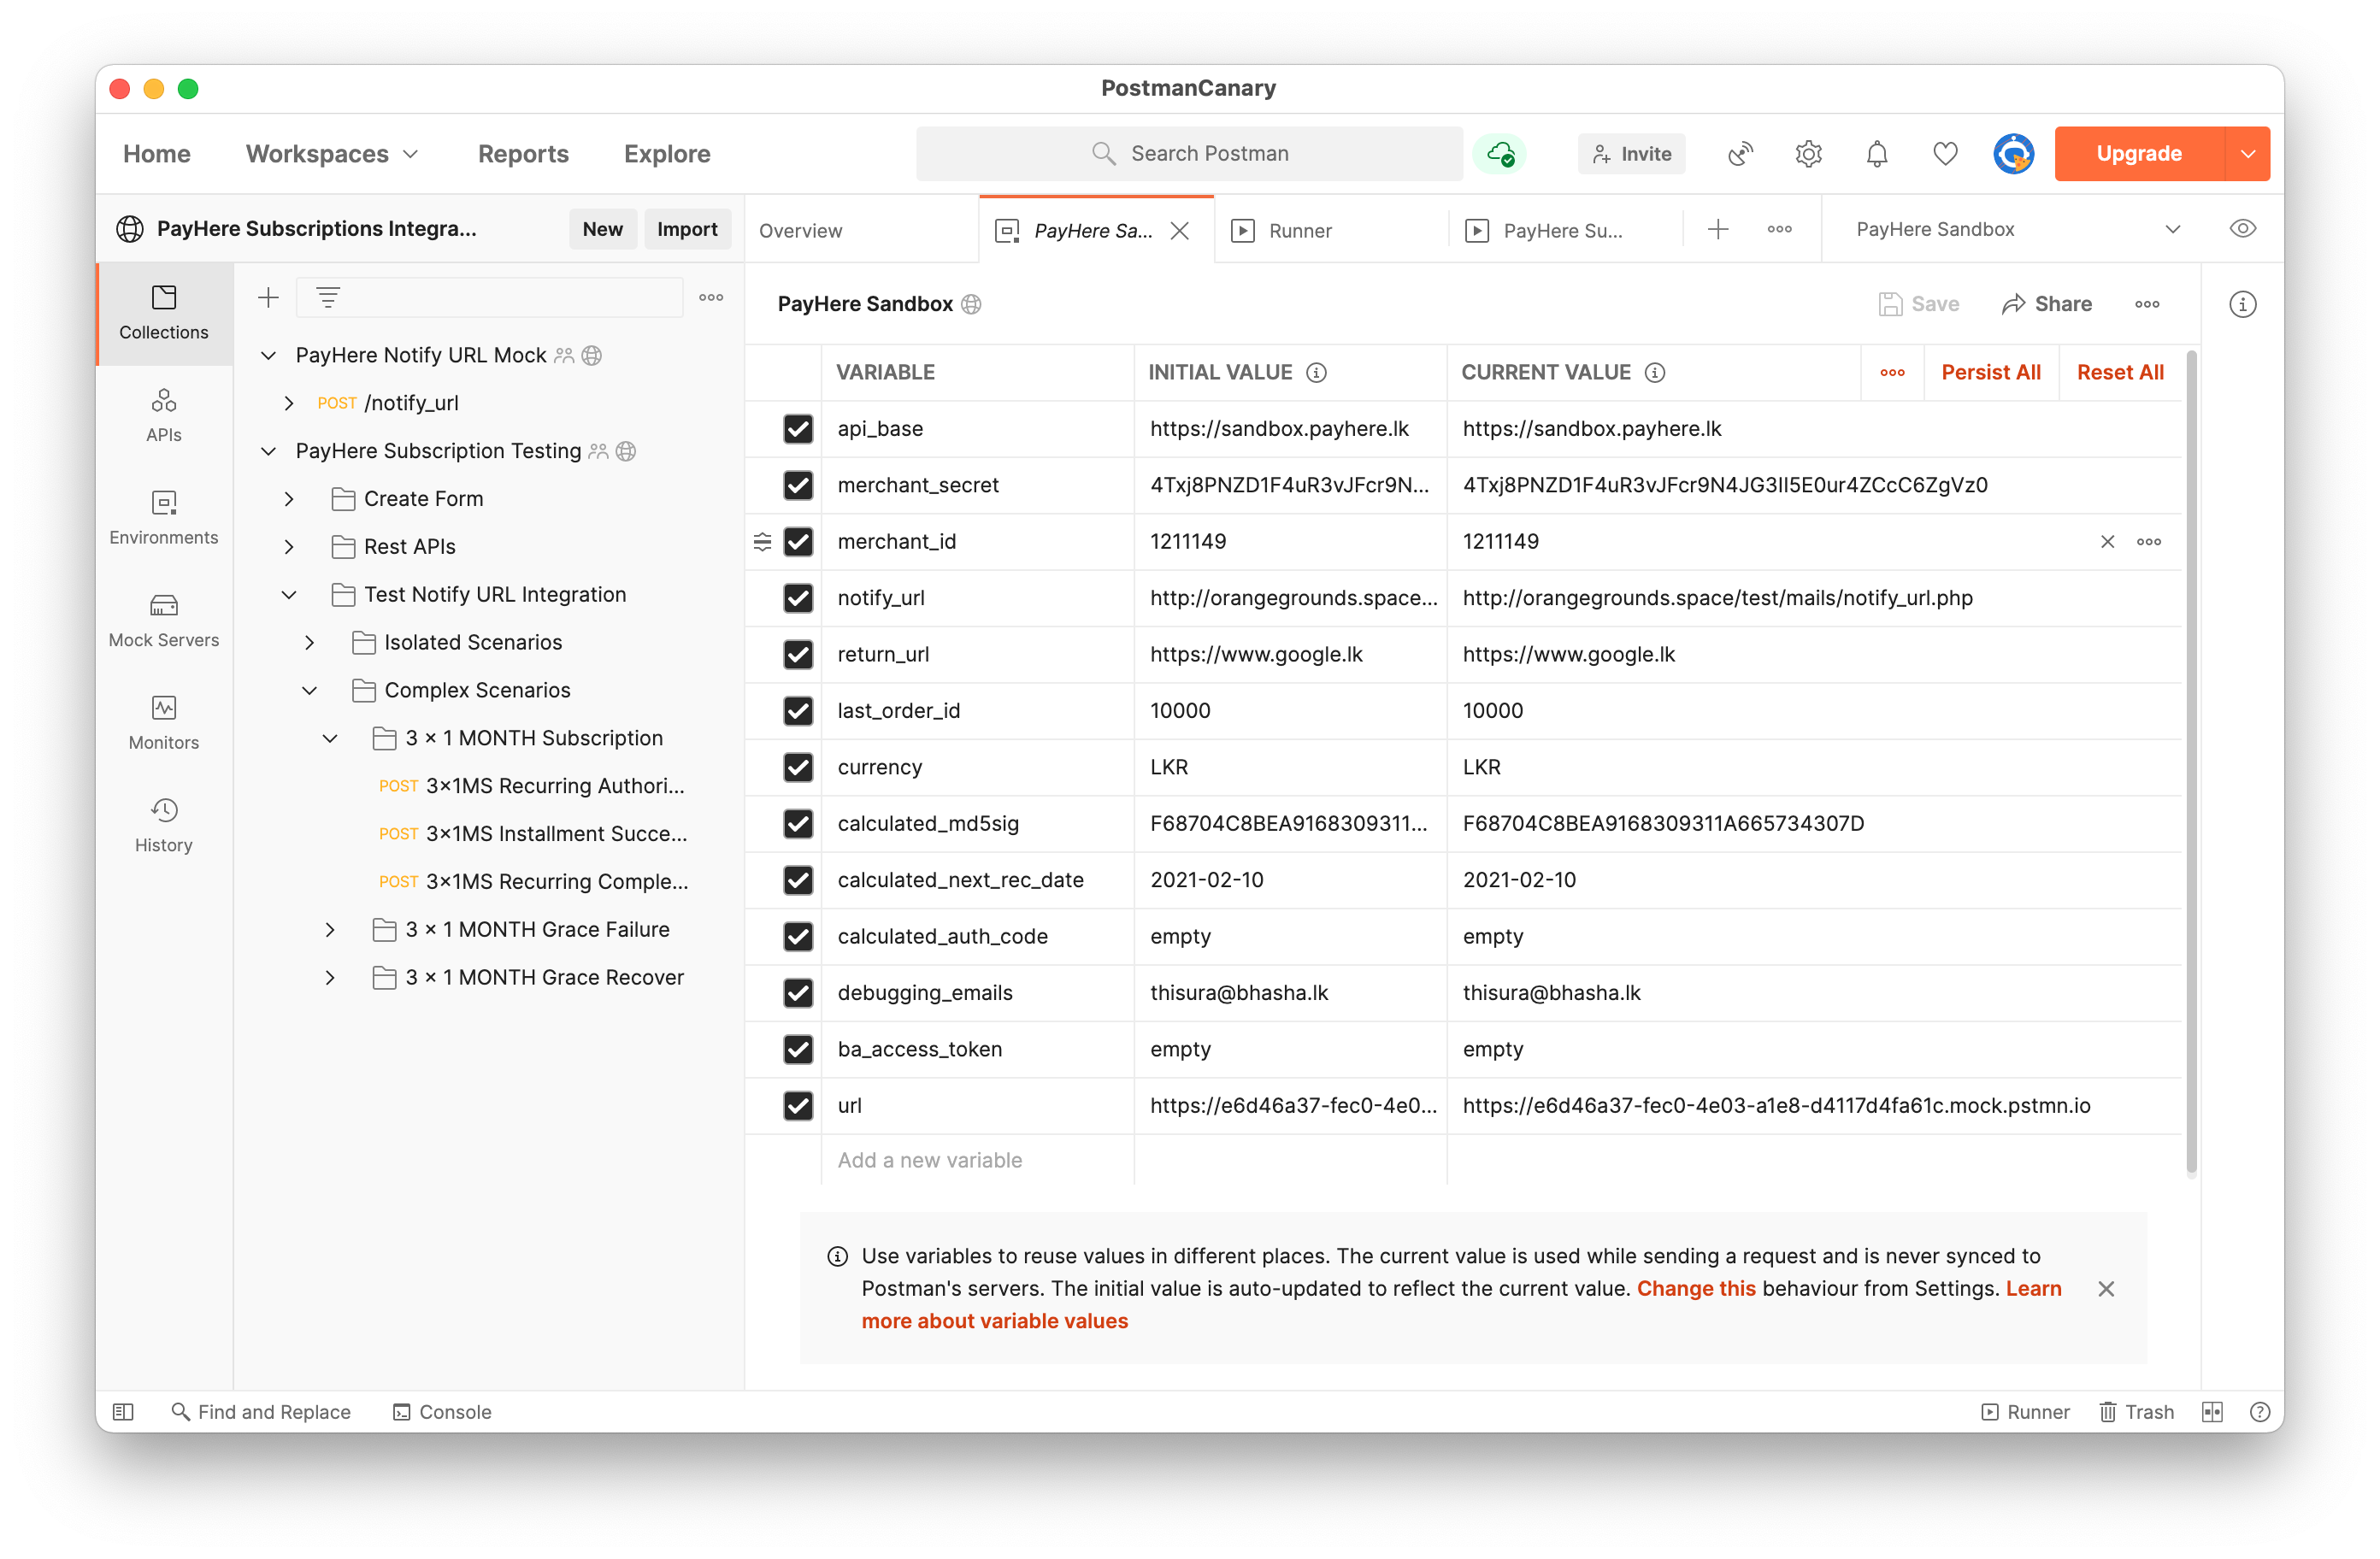This screenshot has height=1559, width=2380.
Task: Open the Reports menu item
Action: click(x=523, y=154)
